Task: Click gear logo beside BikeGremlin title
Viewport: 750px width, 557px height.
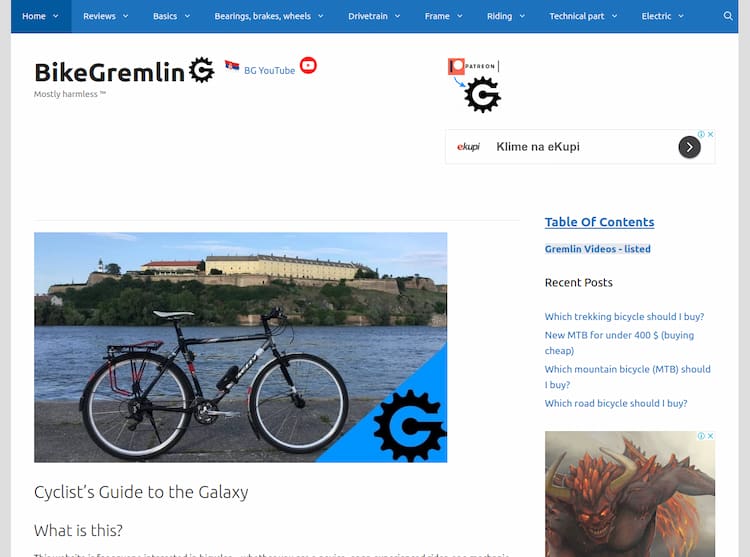Action: (x=202, y=70)
